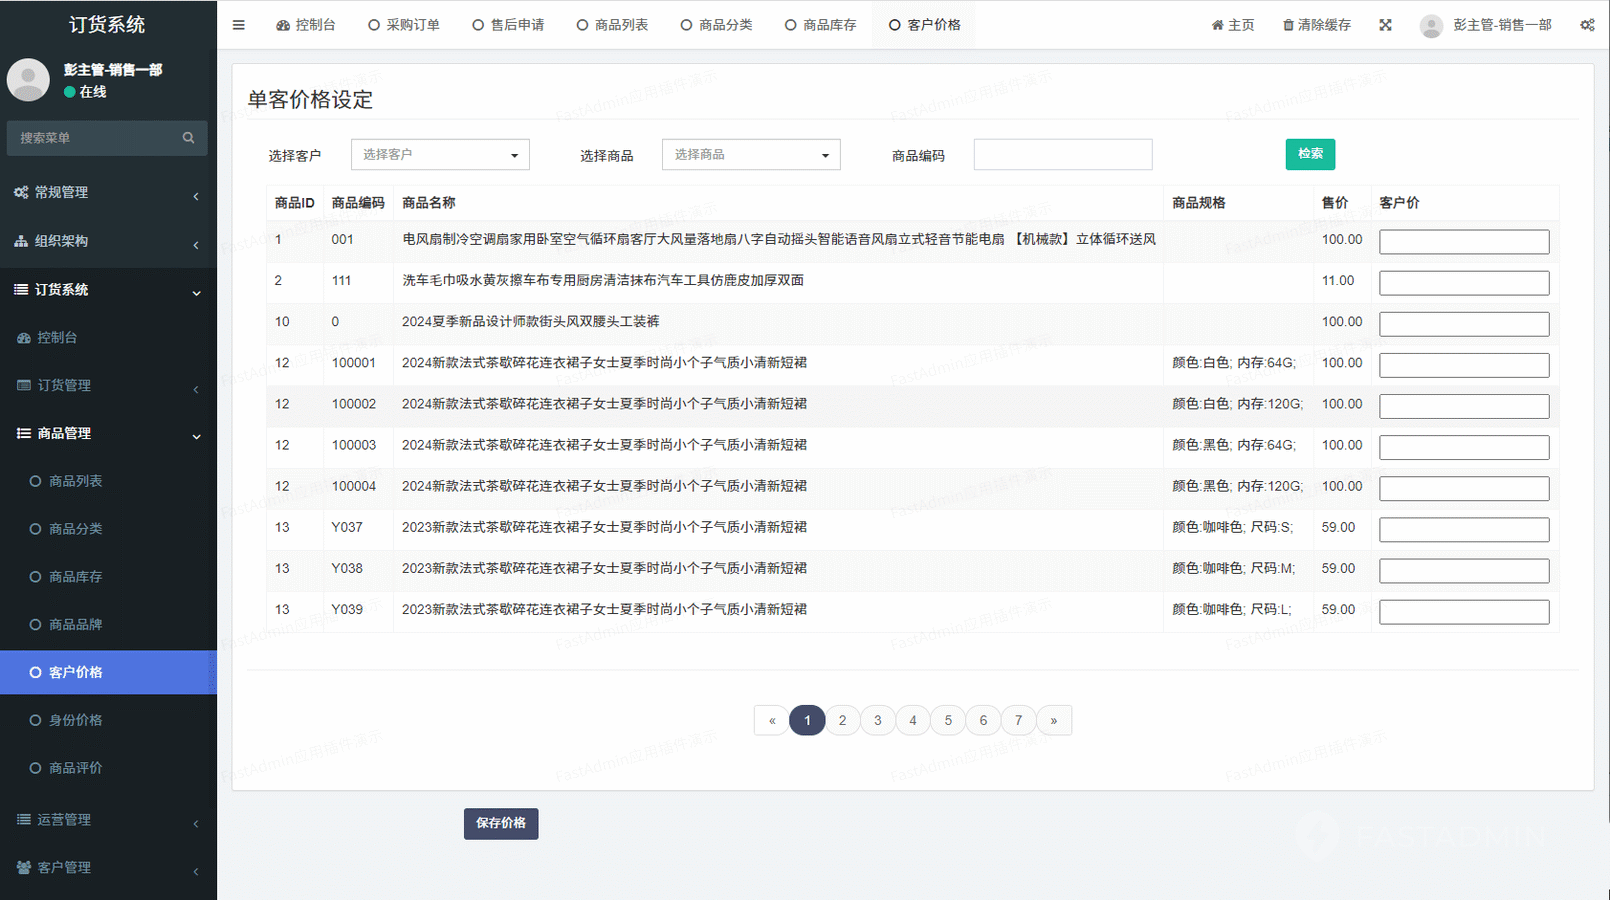Switch to the 采购订单 tab
1610x900 pixels.
[x=404, y=25]
